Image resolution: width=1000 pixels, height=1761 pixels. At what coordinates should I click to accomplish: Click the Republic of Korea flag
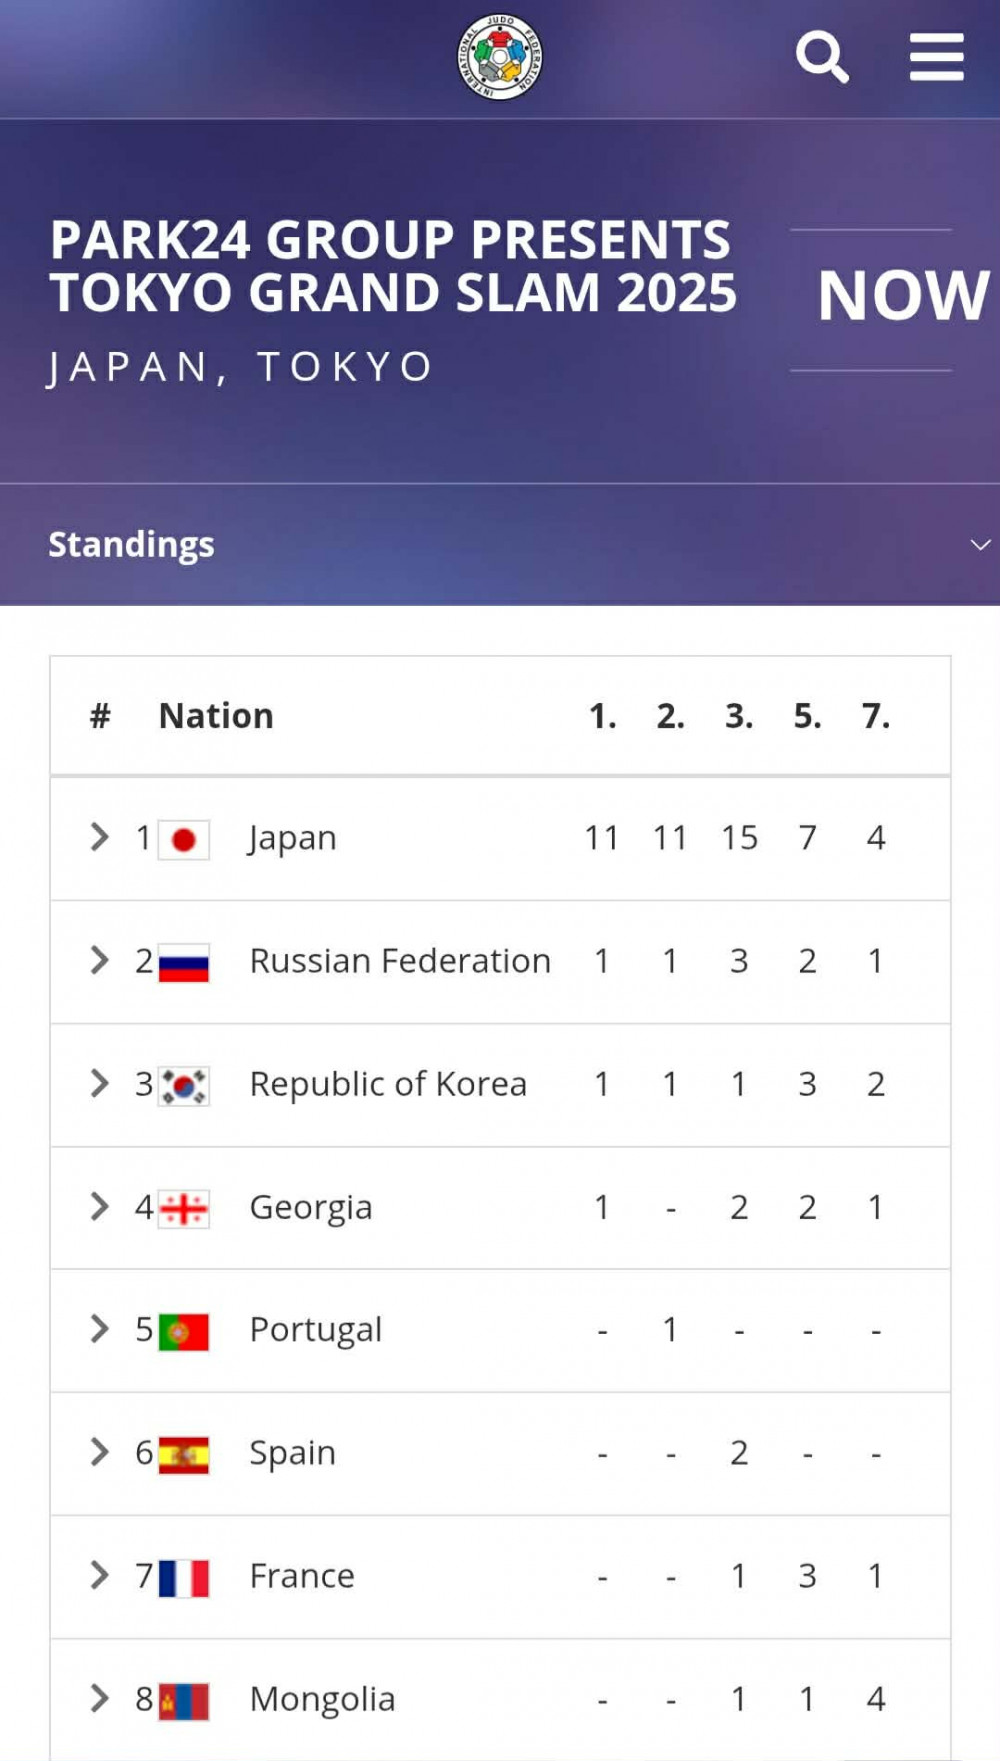coord(184,1085)
